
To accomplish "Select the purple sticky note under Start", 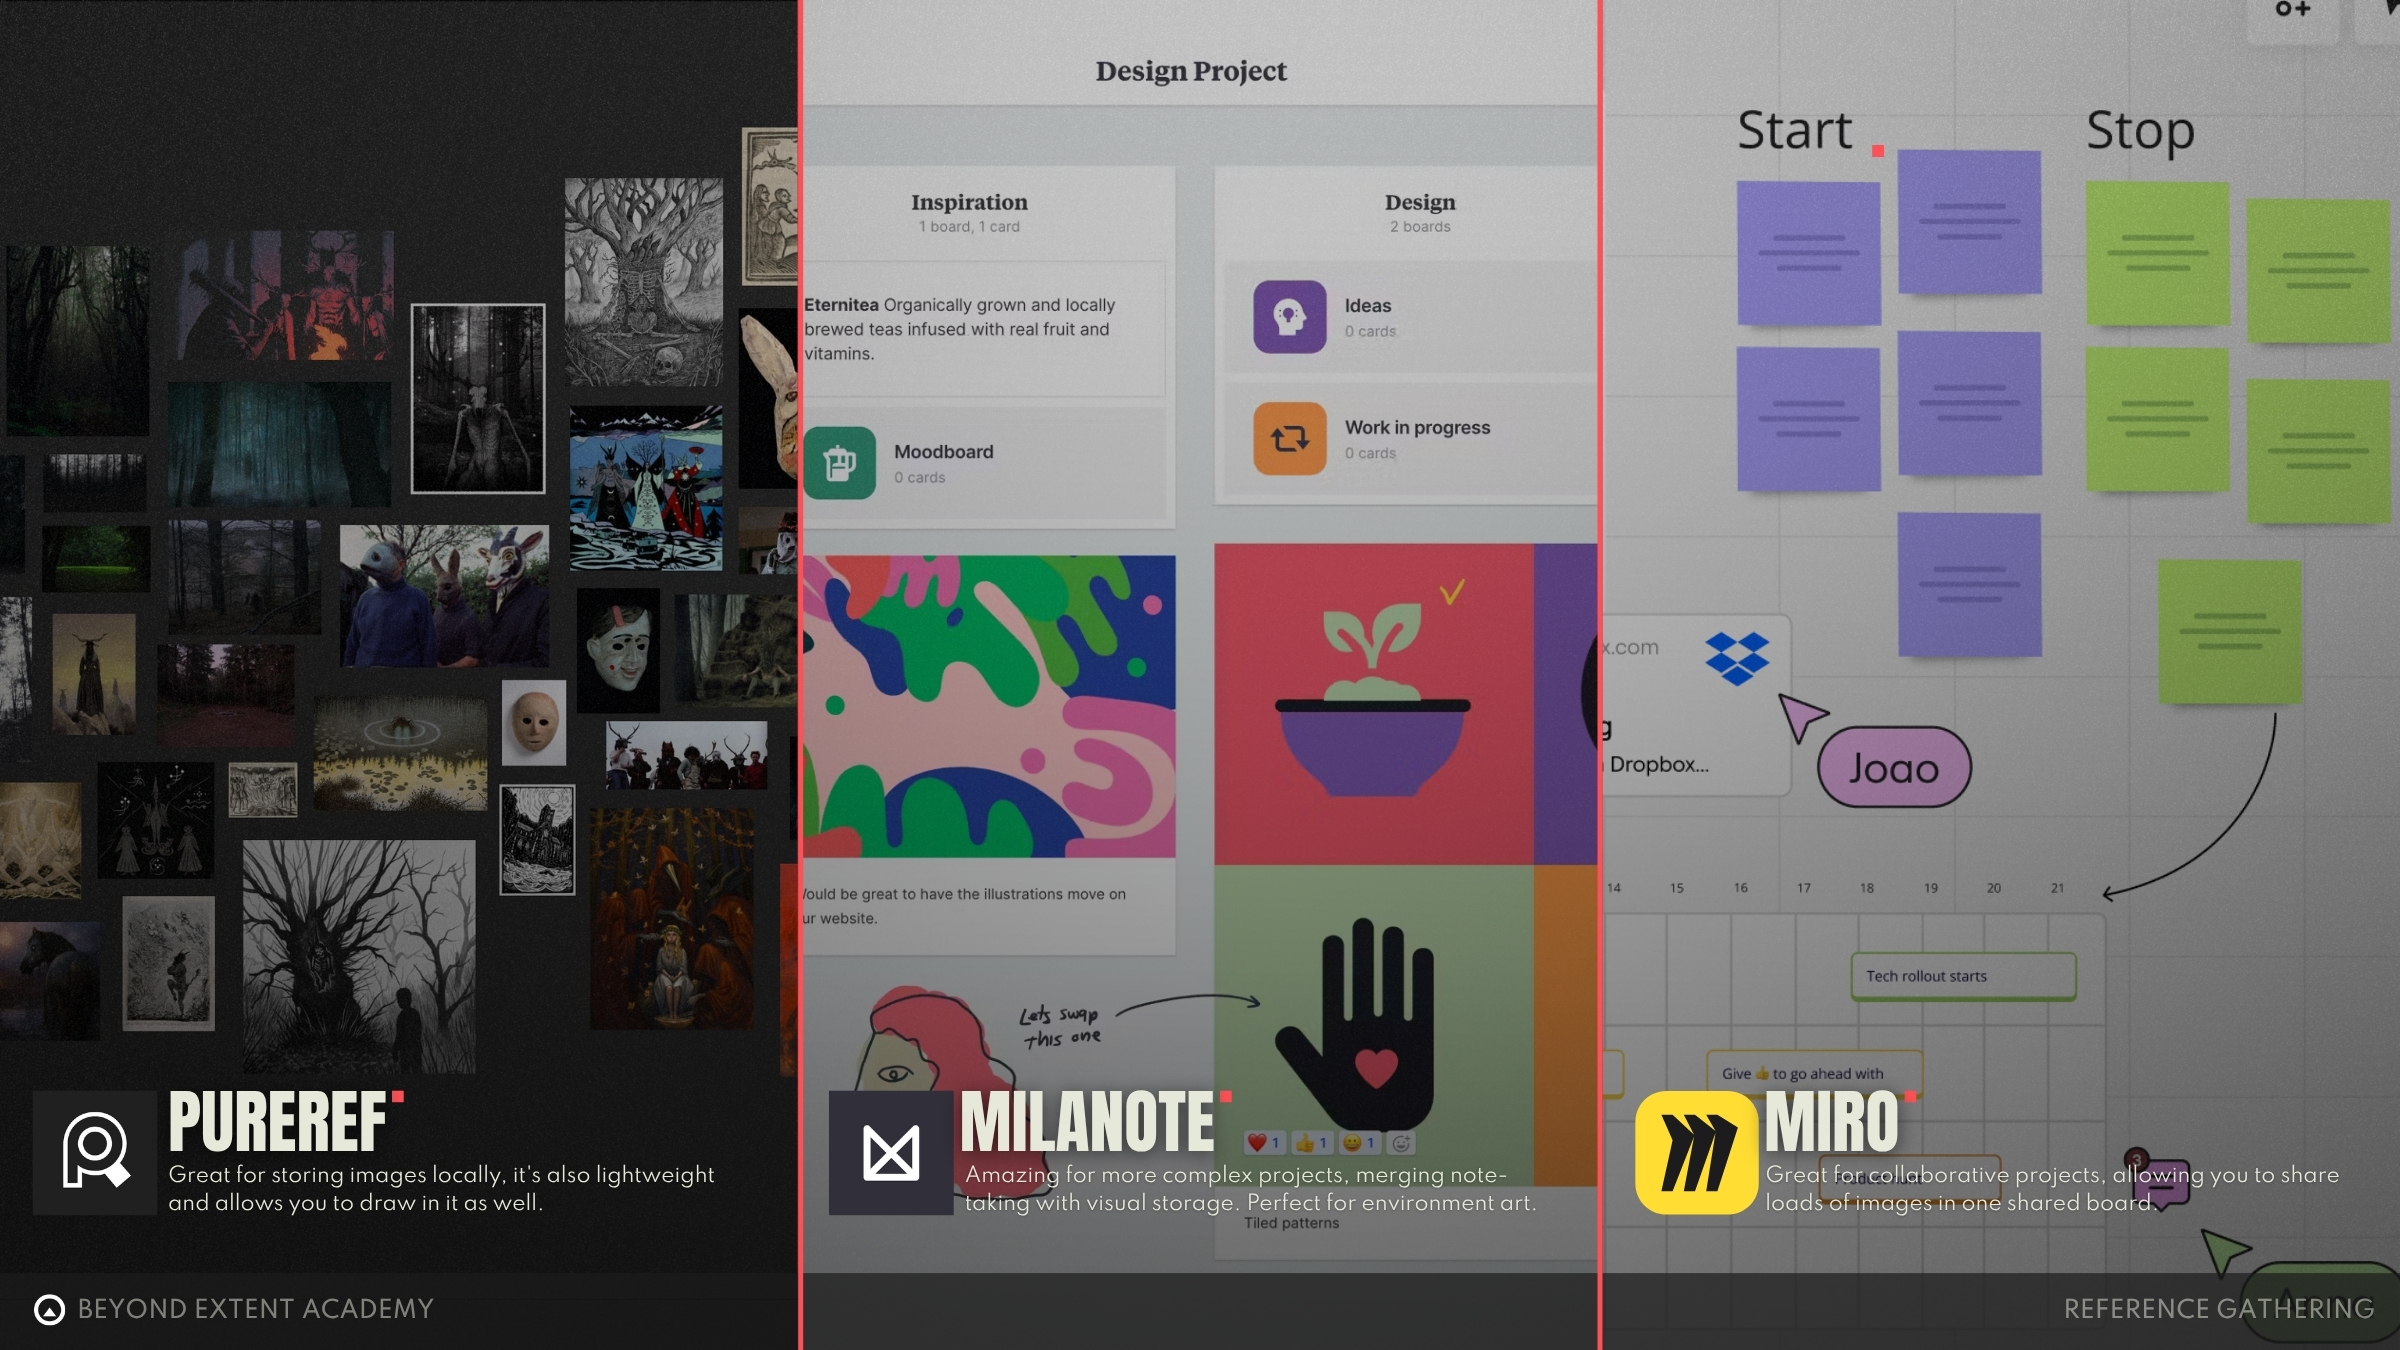I will point(1808,253).
